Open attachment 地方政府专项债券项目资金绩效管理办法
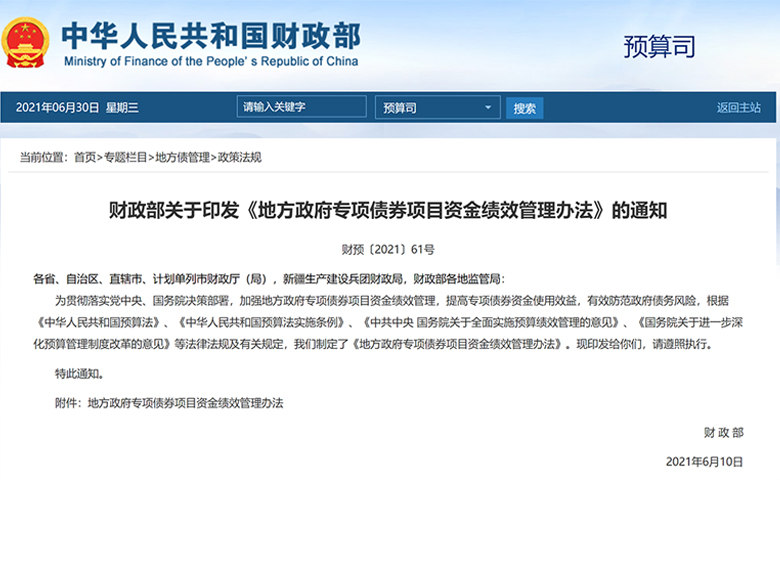 pyautogui.click(x=186, y=403)
